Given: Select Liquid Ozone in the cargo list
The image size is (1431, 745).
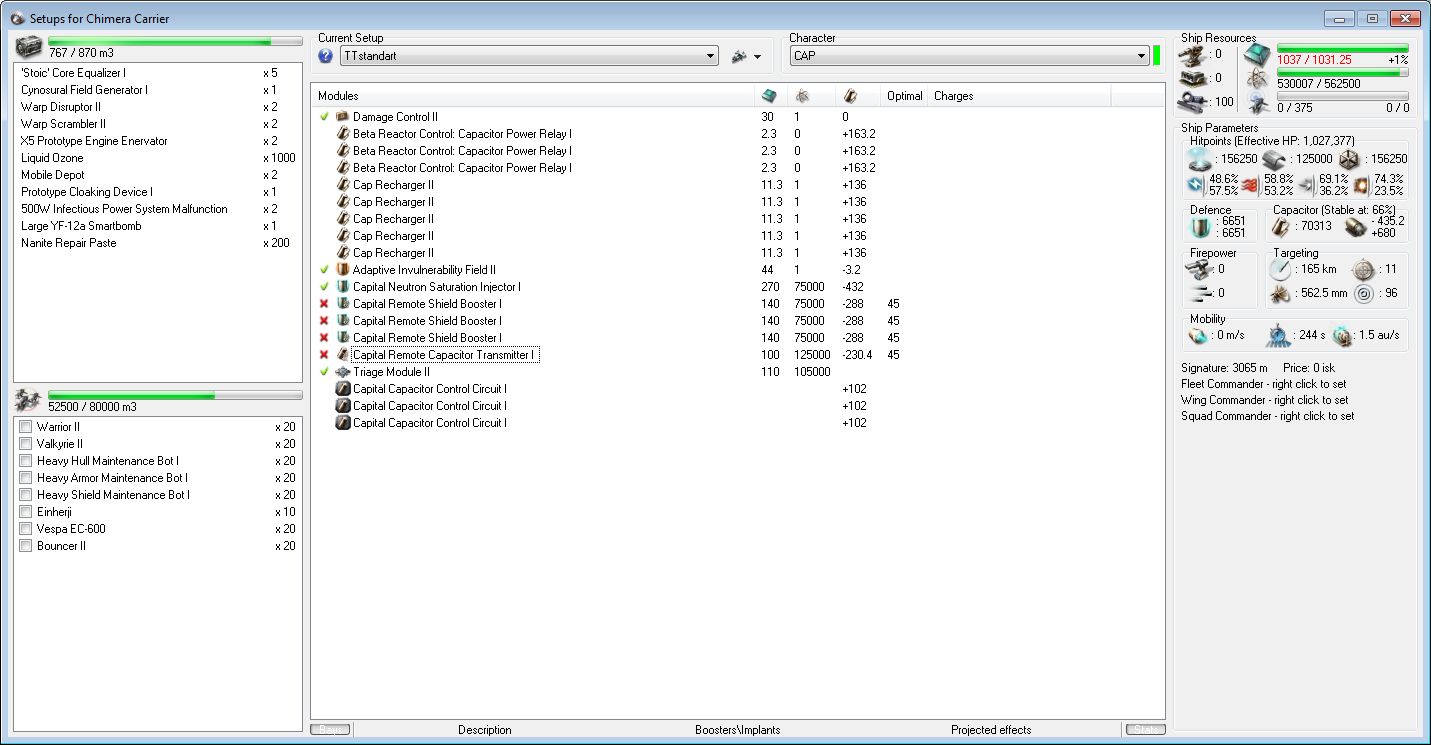Looking at the screenshot, I should pyautogui.click(x=158, y=158).
